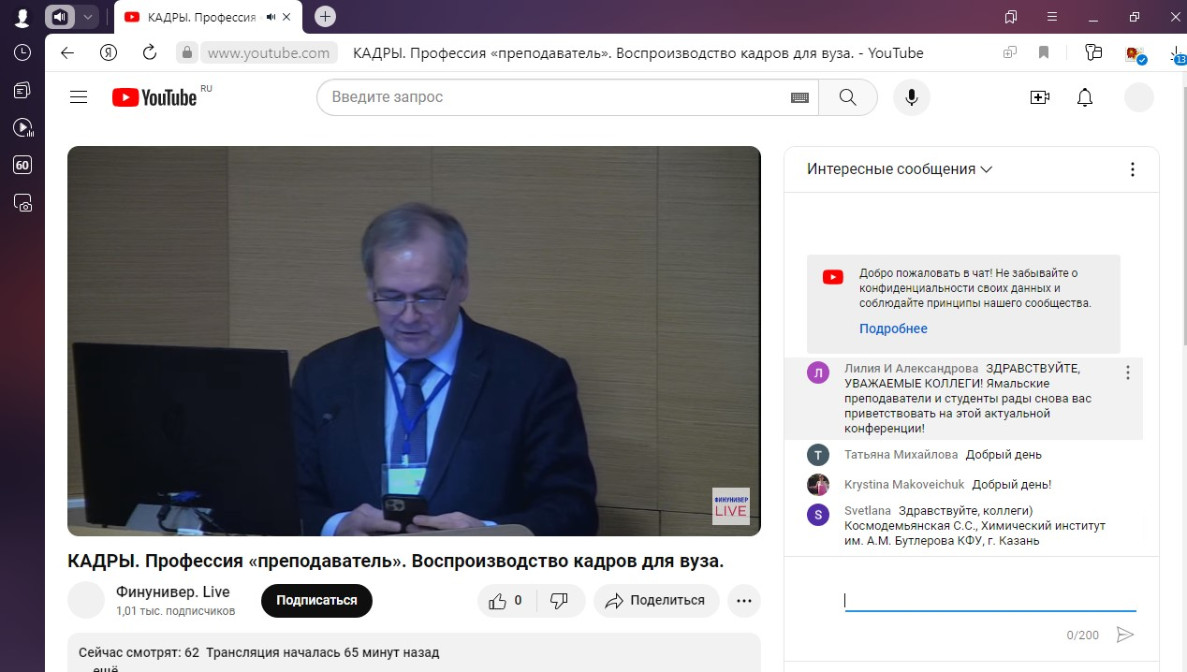Click the YouTube logo to go home
1187x672 pixels.
(155, 97)
